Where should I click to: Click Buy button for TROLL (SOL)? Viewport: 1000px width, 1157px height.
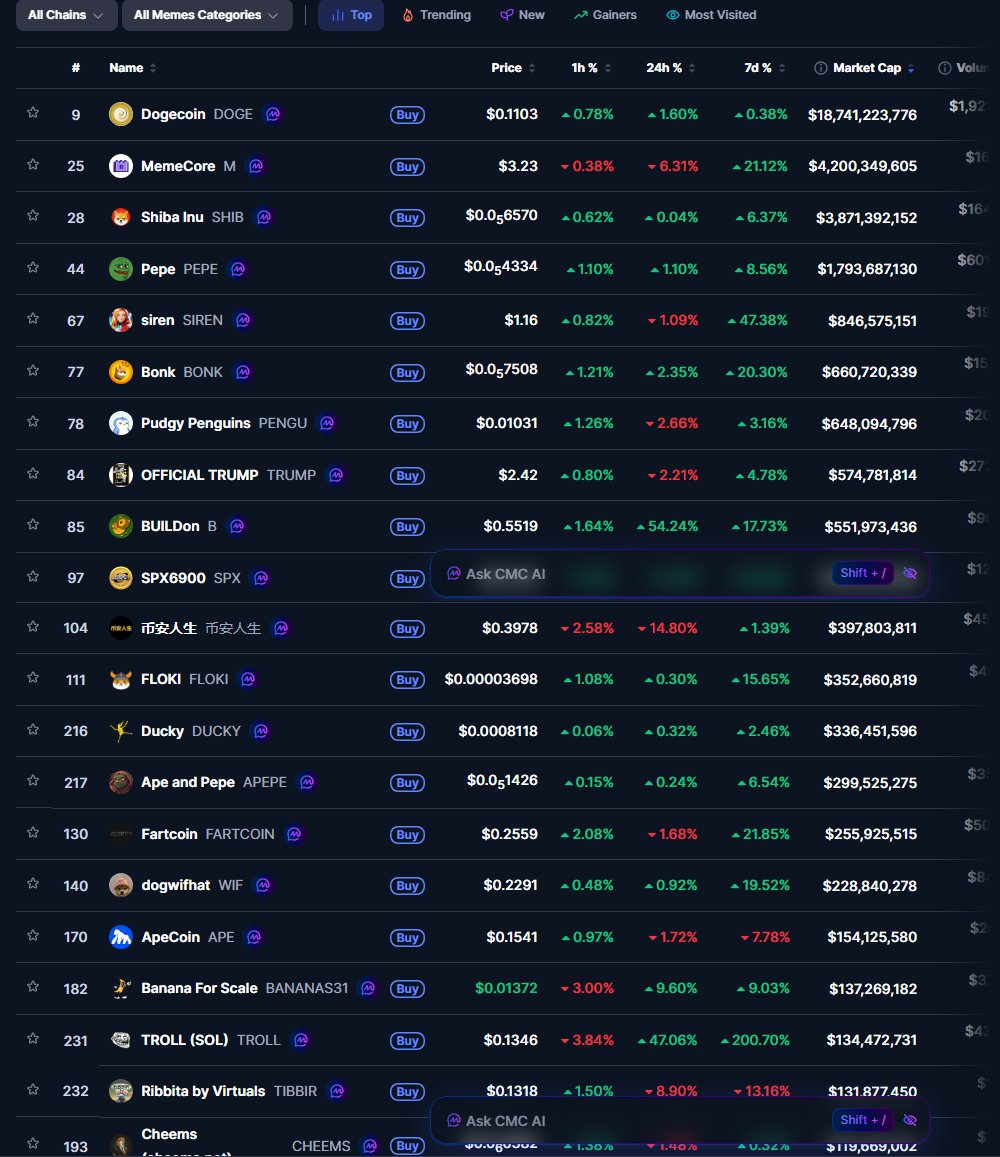click(407, 1040)
